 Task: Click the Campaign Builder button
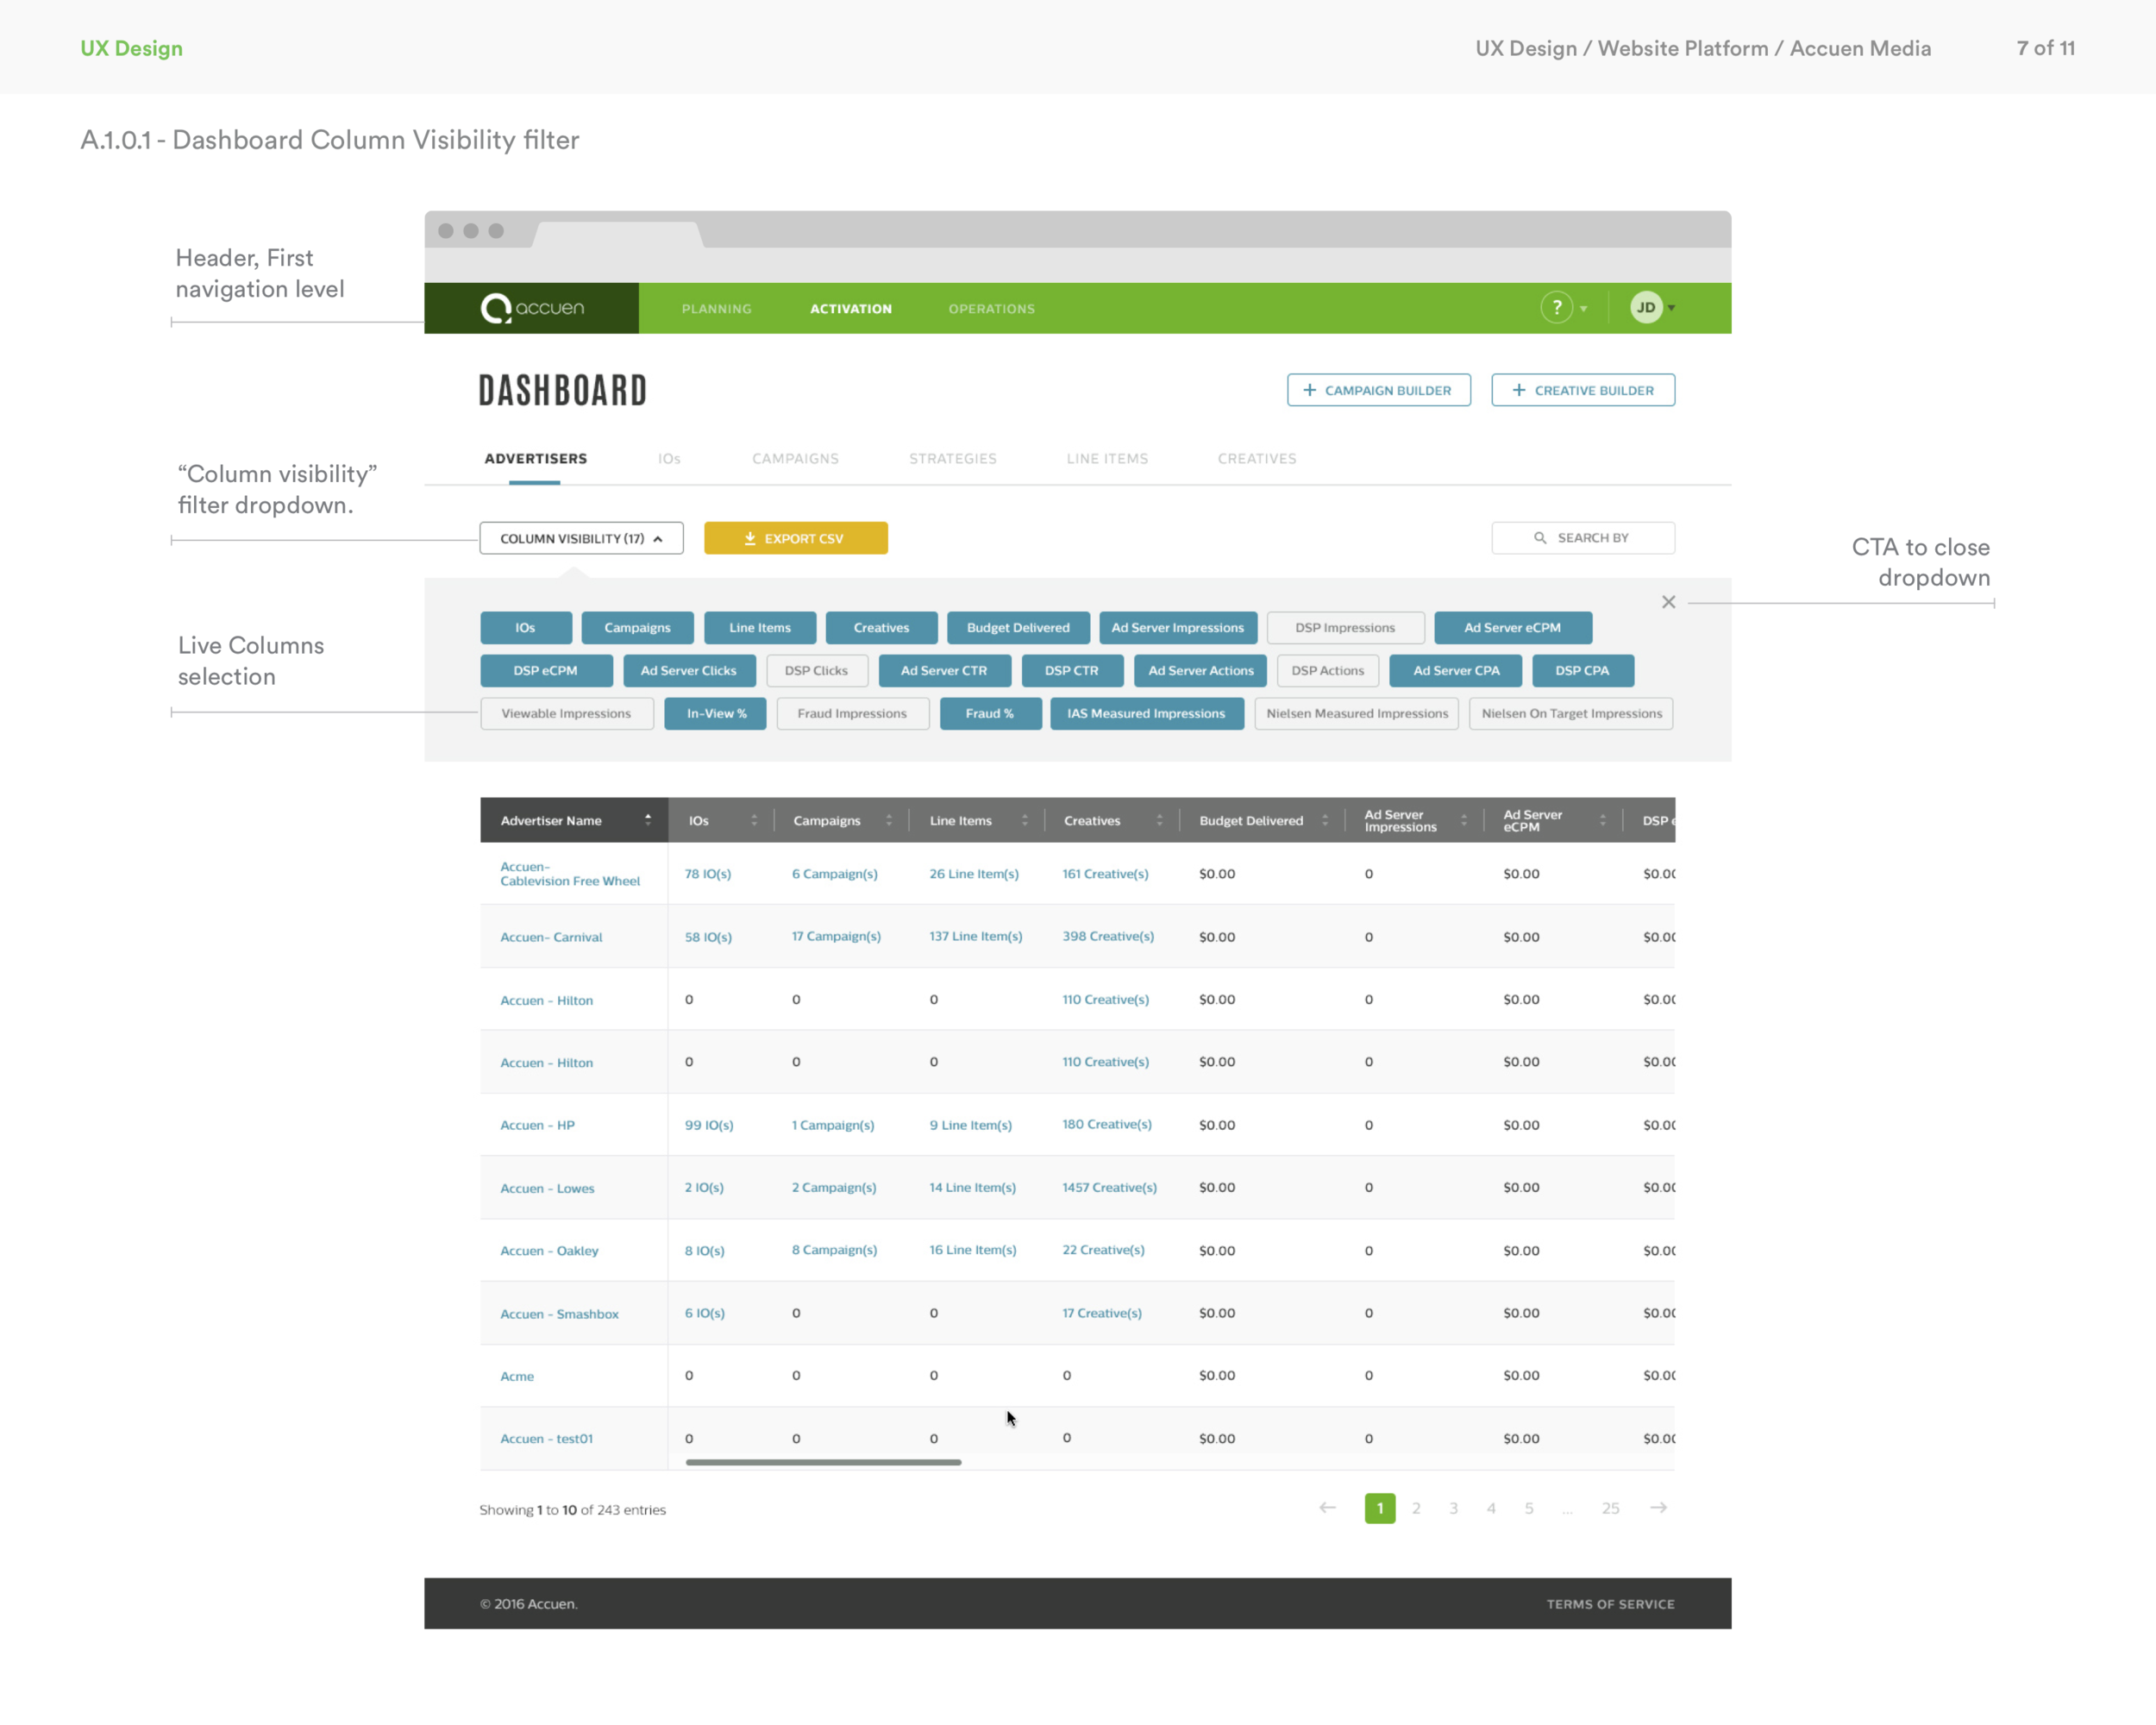[x=1378, y=390]
